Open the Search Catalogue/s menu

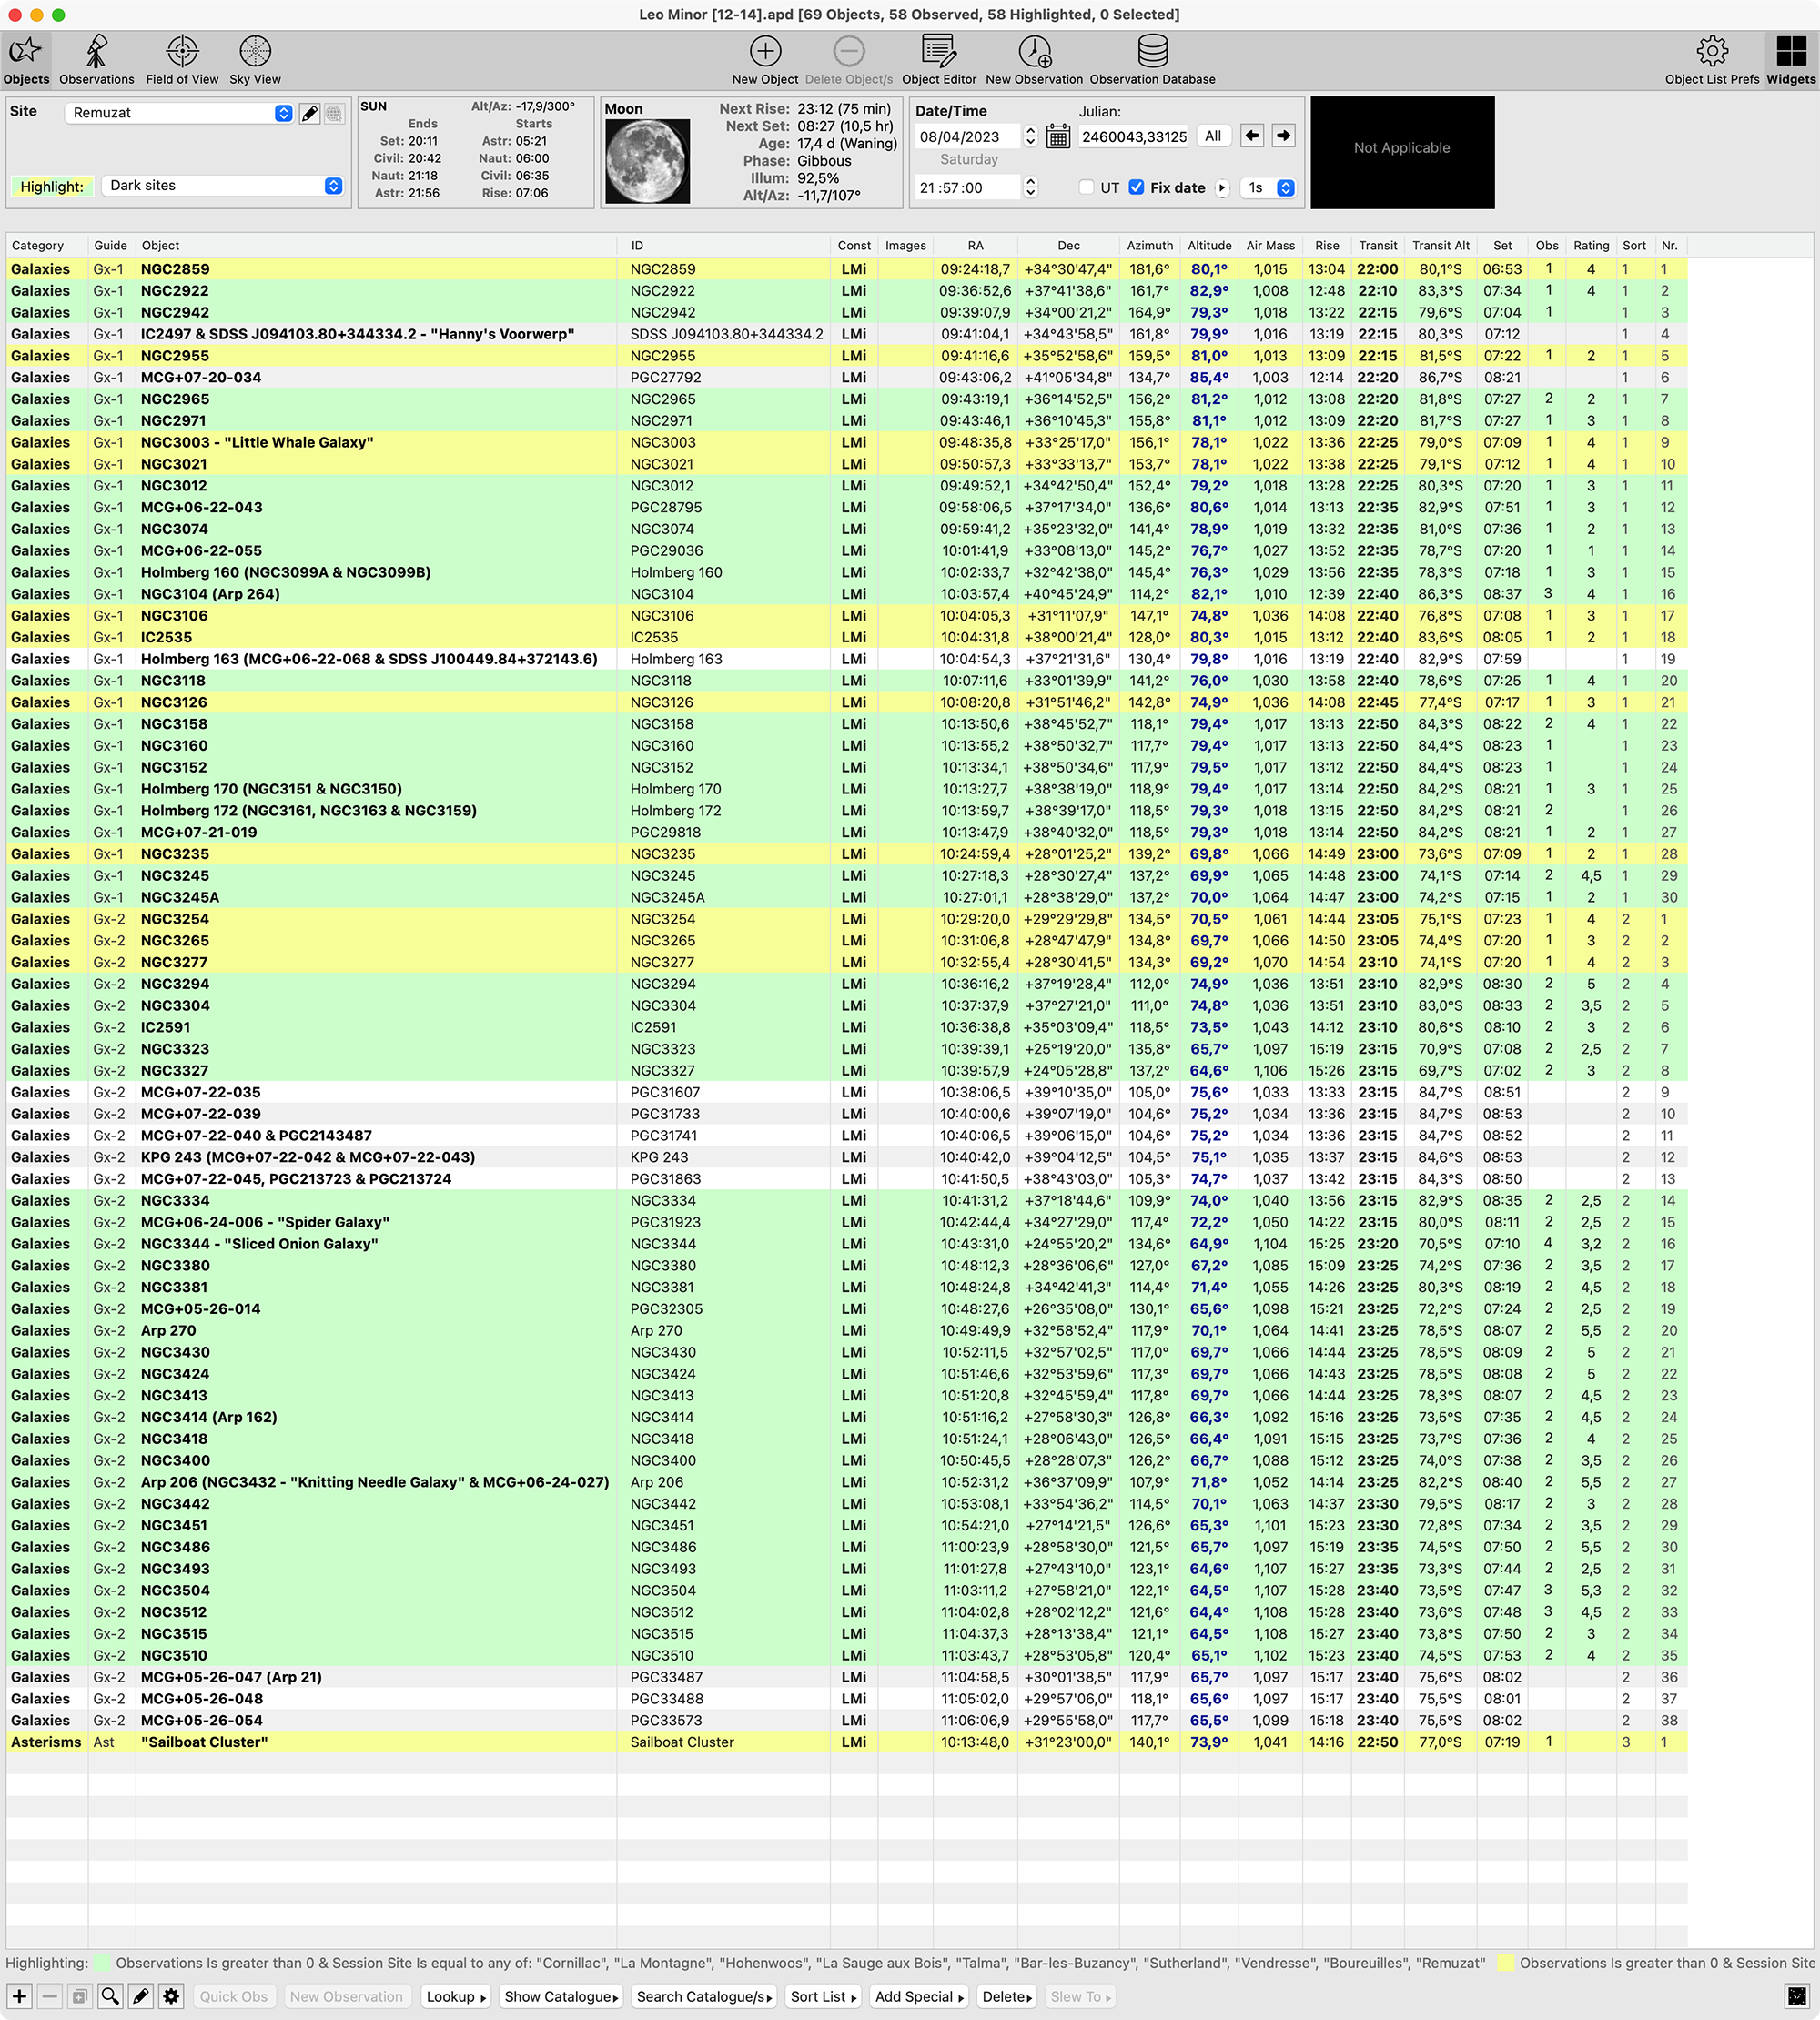pyautogui.click(x=704, y=1996)
